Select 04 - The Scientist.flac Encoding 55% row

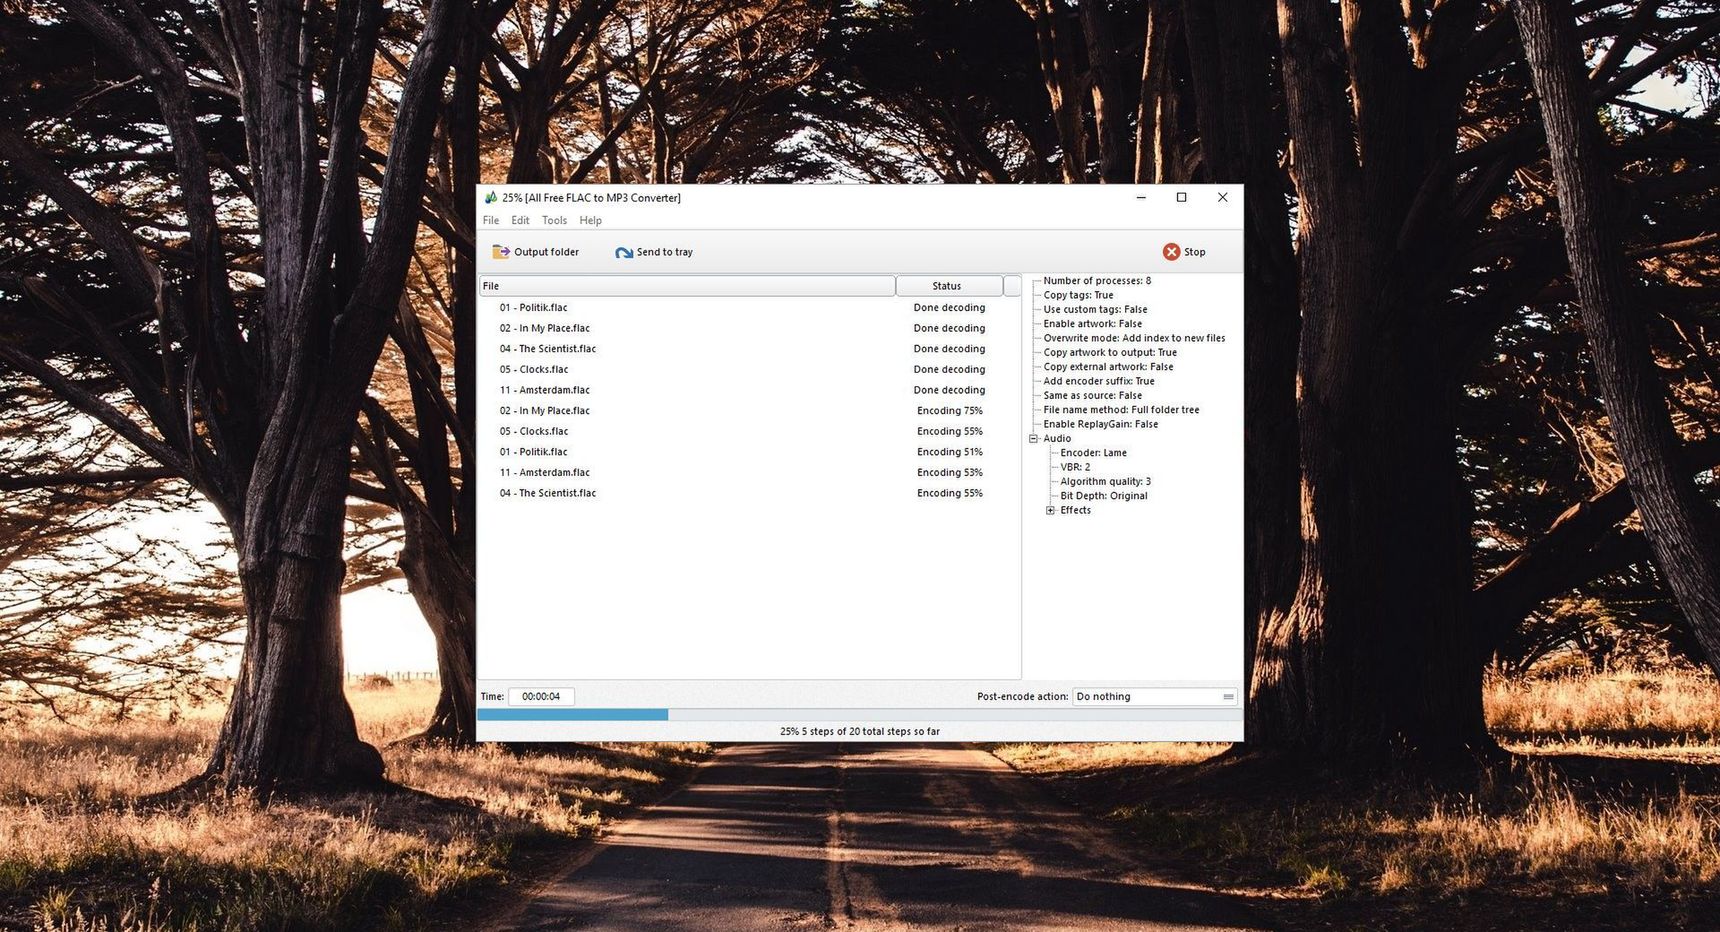coord(749,493)
